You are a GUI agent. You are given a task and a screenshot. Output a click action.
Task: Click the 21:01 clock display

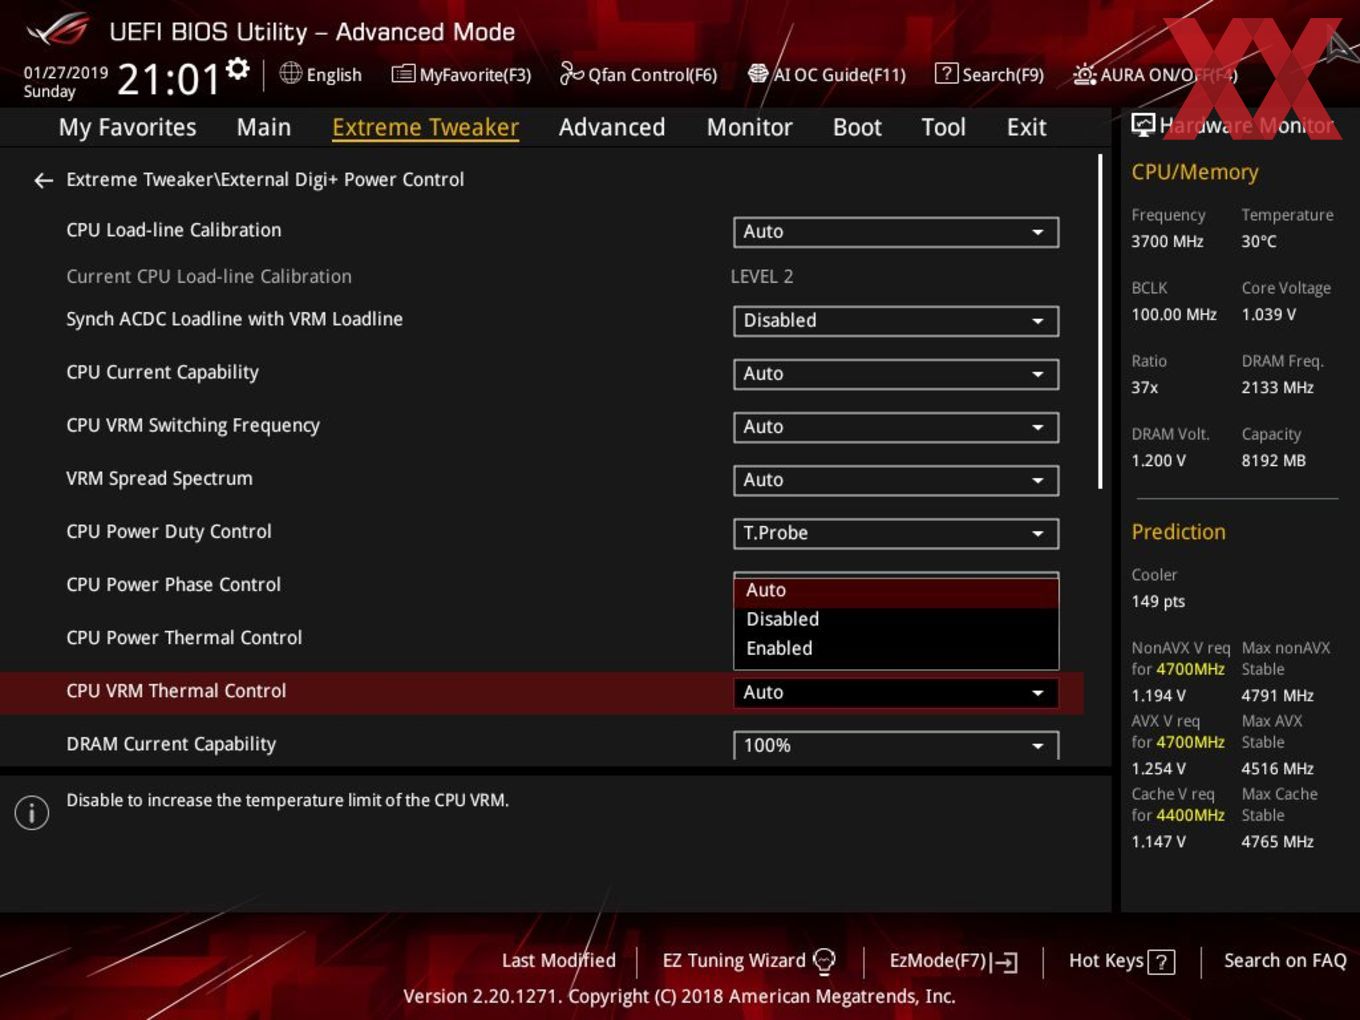[168, 79]
